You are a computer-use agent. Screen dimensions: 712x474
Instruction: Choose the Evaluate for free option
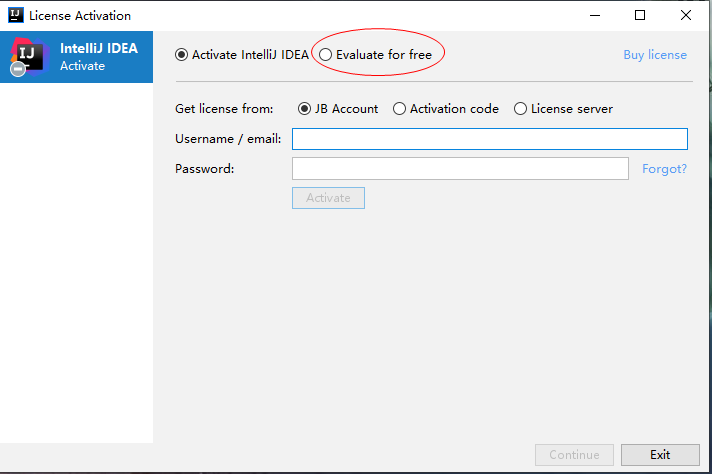click(x=326, y=55)
